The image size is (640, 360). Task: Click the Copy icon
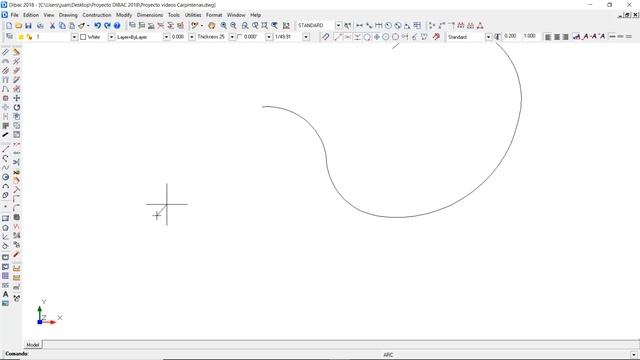coord(62,25)
